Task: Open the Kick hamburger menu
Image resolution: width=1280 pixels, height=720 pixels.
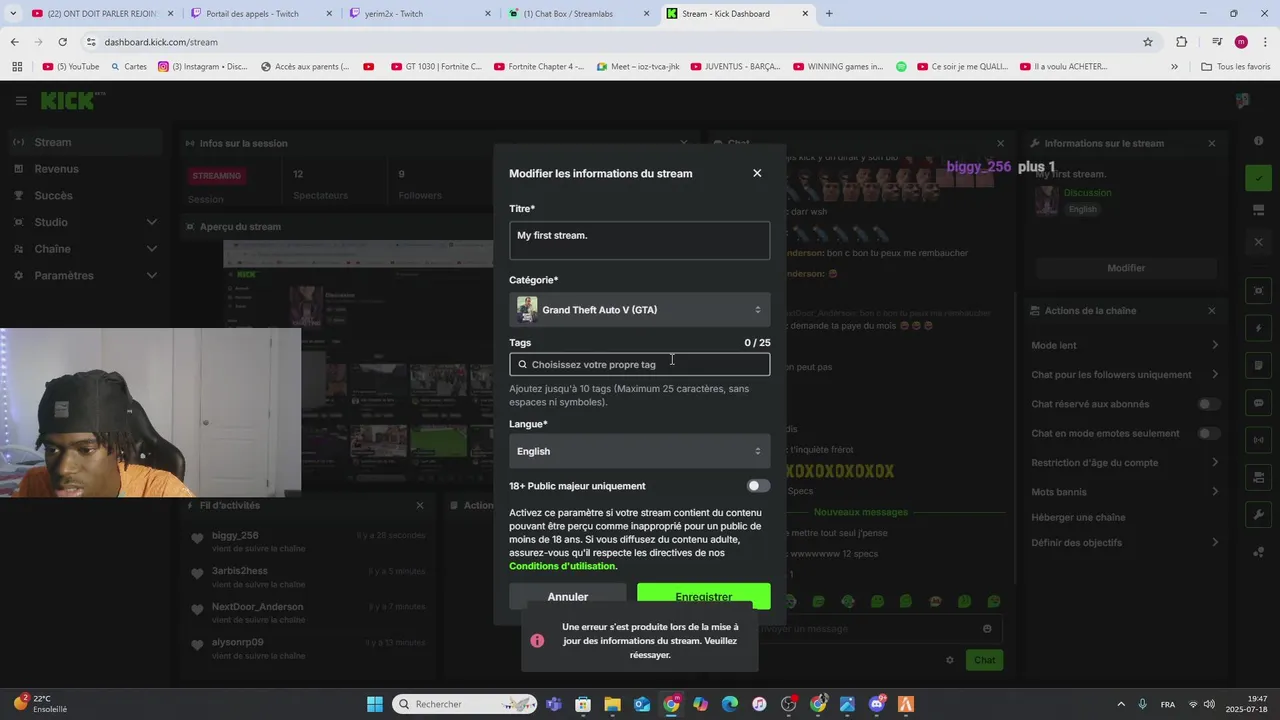Action: tap(21, 101)
